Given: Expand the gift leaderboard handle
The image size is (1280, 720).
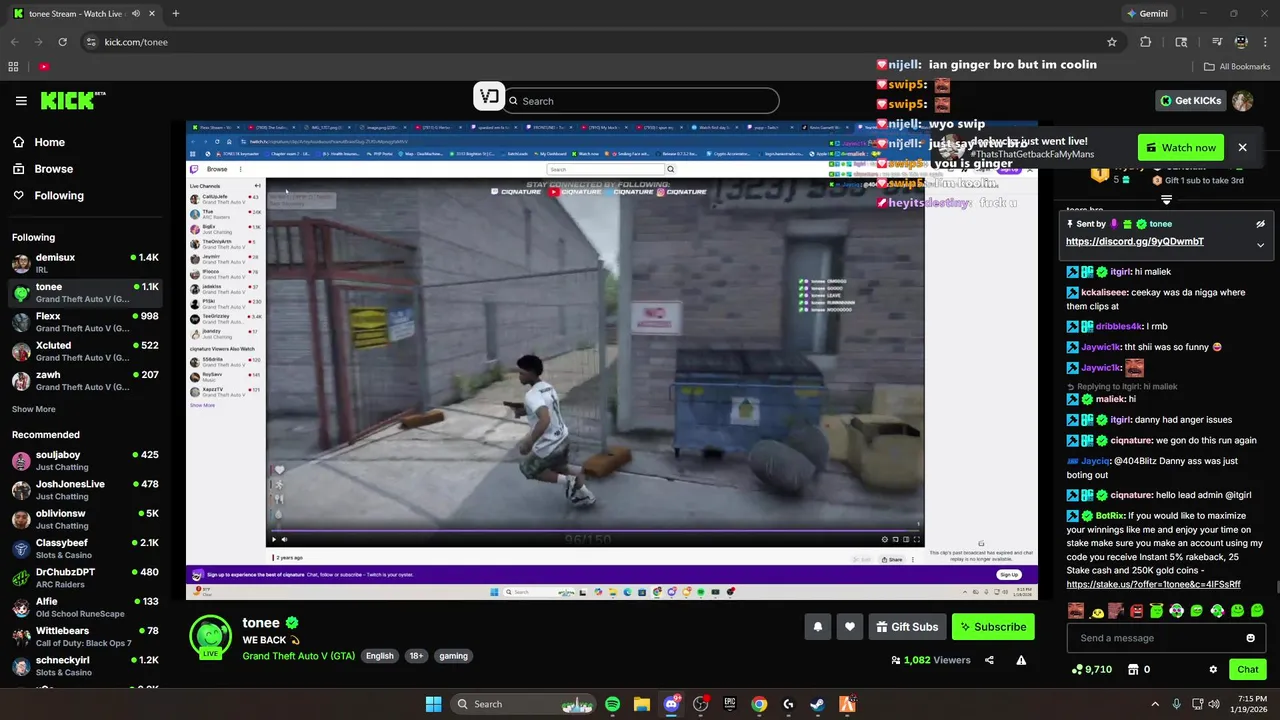Looking at the screenshot, I should pyautogui.click(x=1166, y=200).
